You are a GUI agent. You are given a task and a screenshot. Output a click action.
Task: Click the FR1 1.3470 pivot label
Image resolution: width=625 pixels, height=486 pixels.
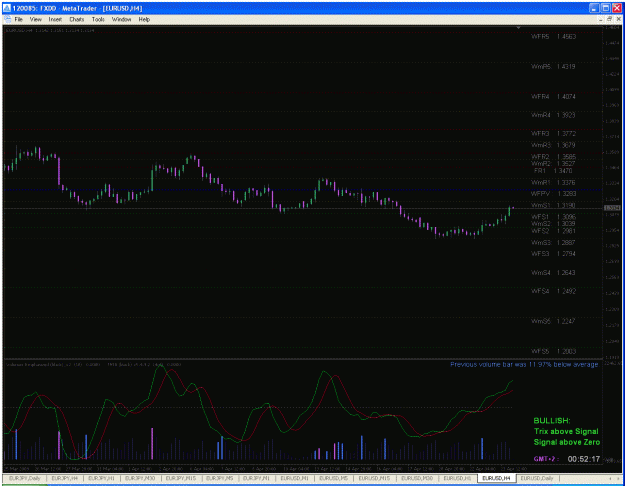click(553, 171)
